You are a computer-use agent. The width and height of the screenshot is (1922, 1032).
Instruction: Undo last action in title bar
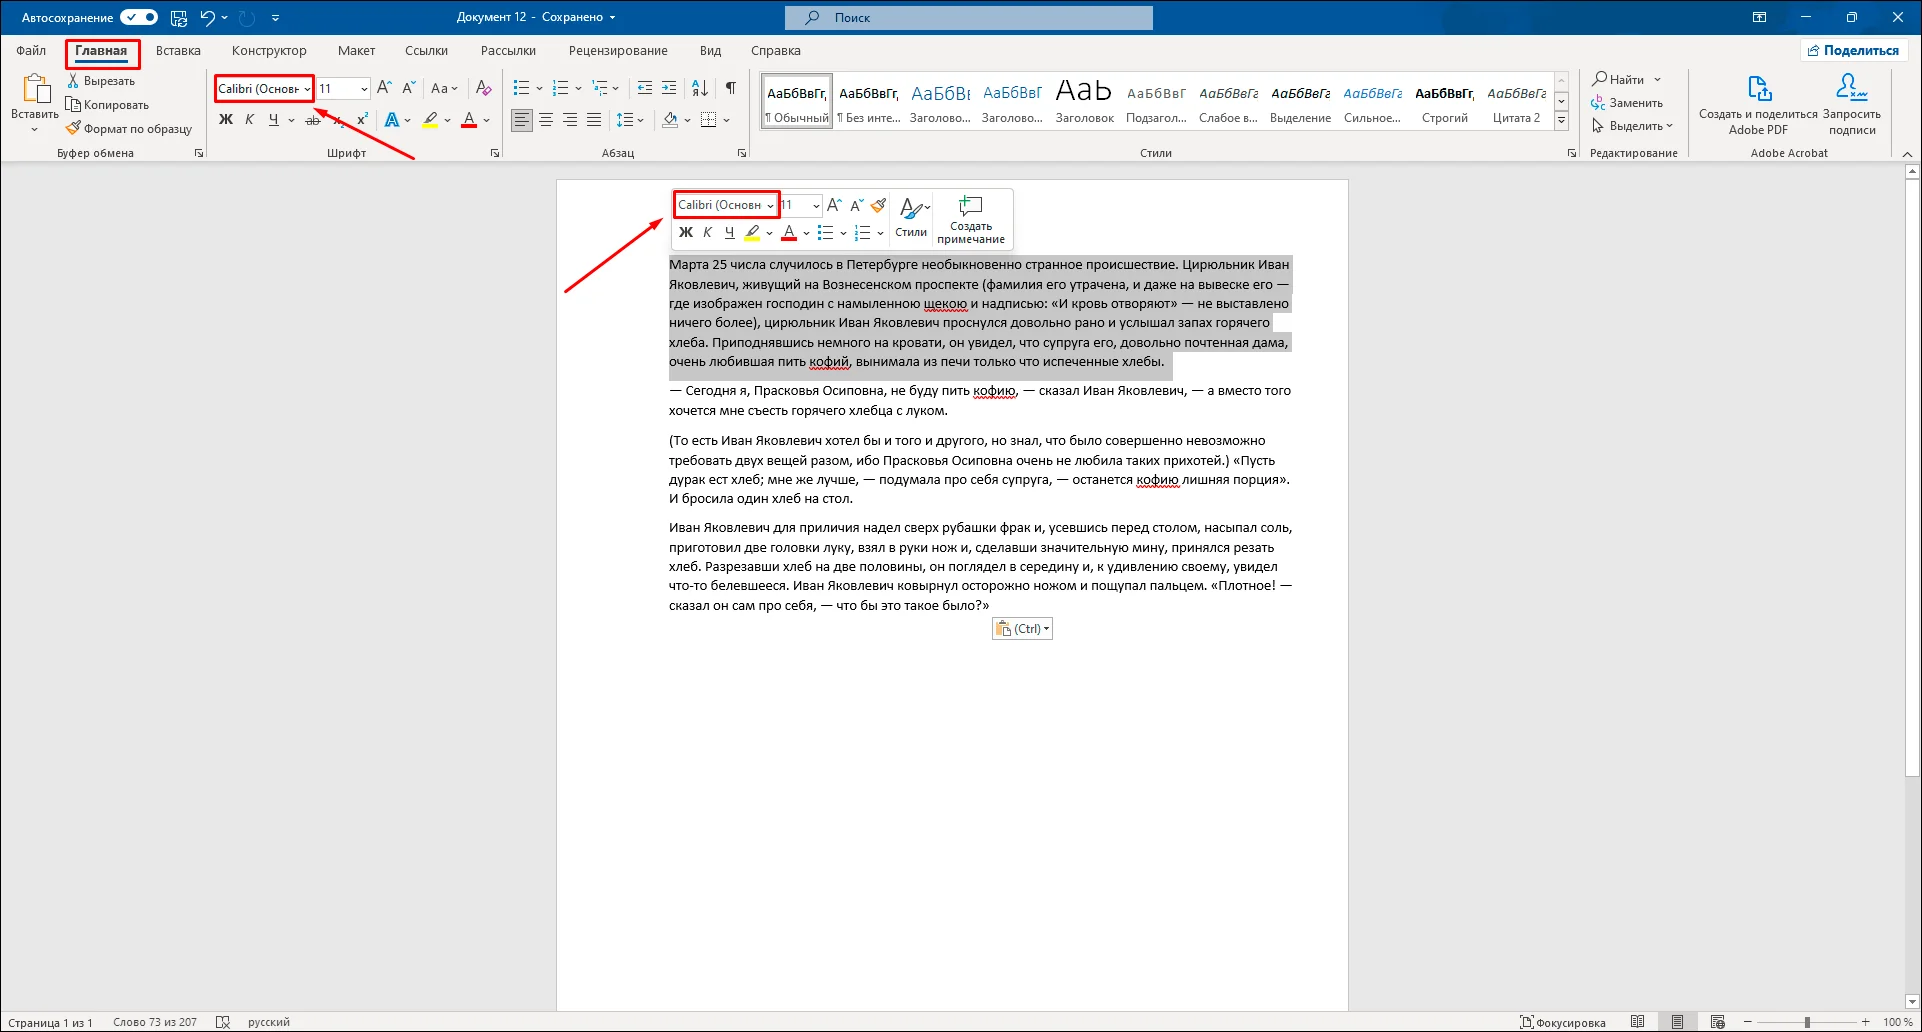pyautogui.click(x=207, y=17)
